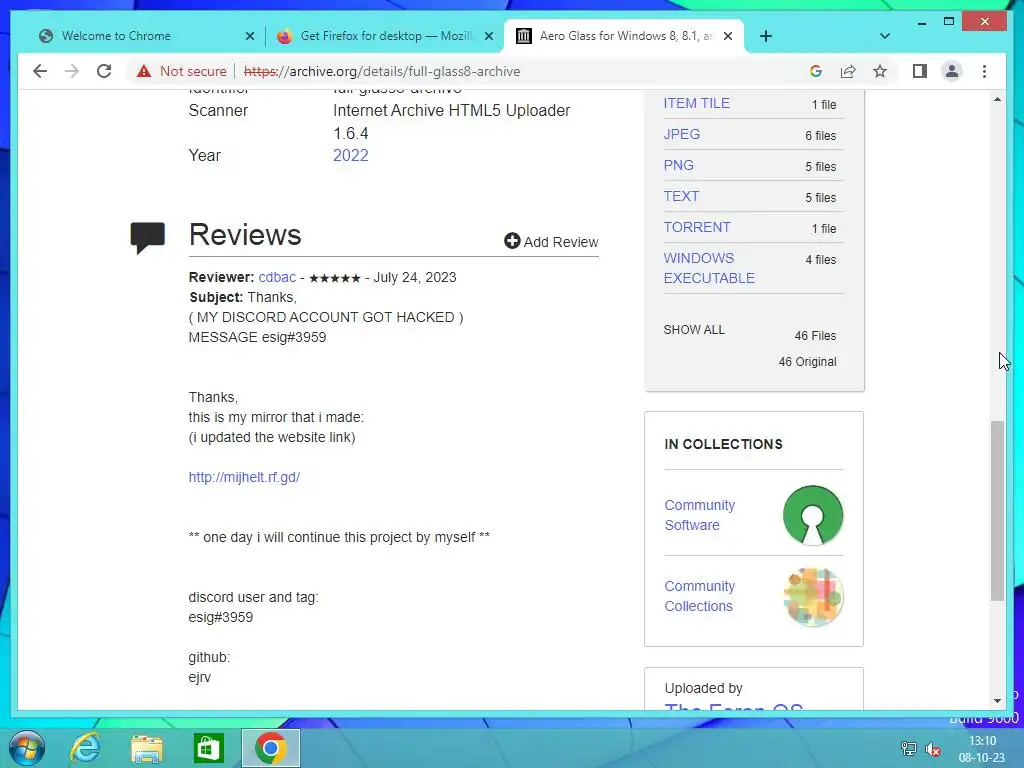Open a new tab with plus button
The width and height of the screenshot is (1024, 768).
(766, 36)
